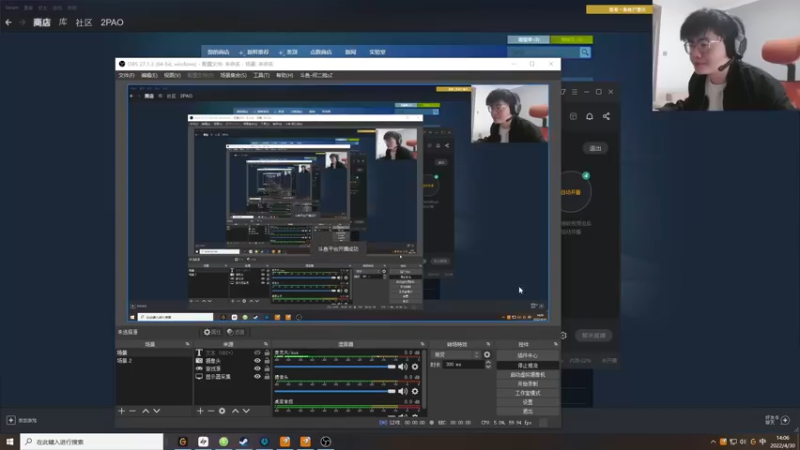Mute the 摄像头 audio speaker icon

pos(403,391)
